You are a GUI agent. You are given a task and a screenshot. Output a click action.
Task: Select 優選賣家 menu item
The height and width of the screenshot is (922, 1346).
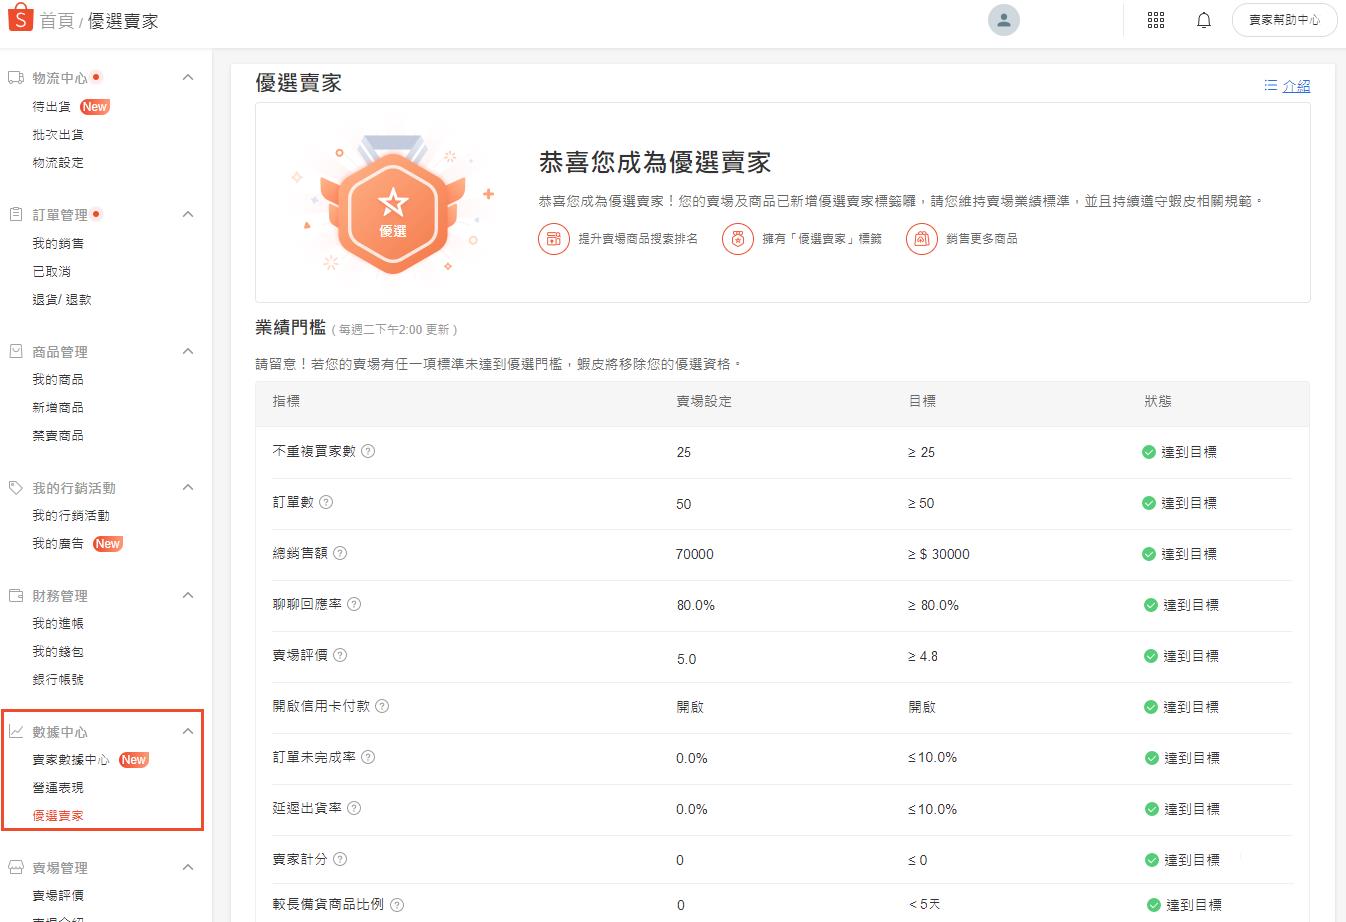point(58,816)
